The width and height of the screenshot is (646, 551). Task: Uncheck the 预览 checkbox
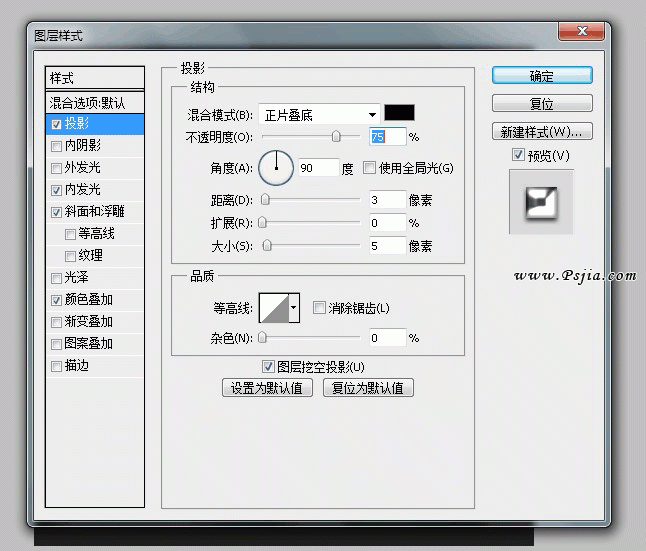(517, 155)
